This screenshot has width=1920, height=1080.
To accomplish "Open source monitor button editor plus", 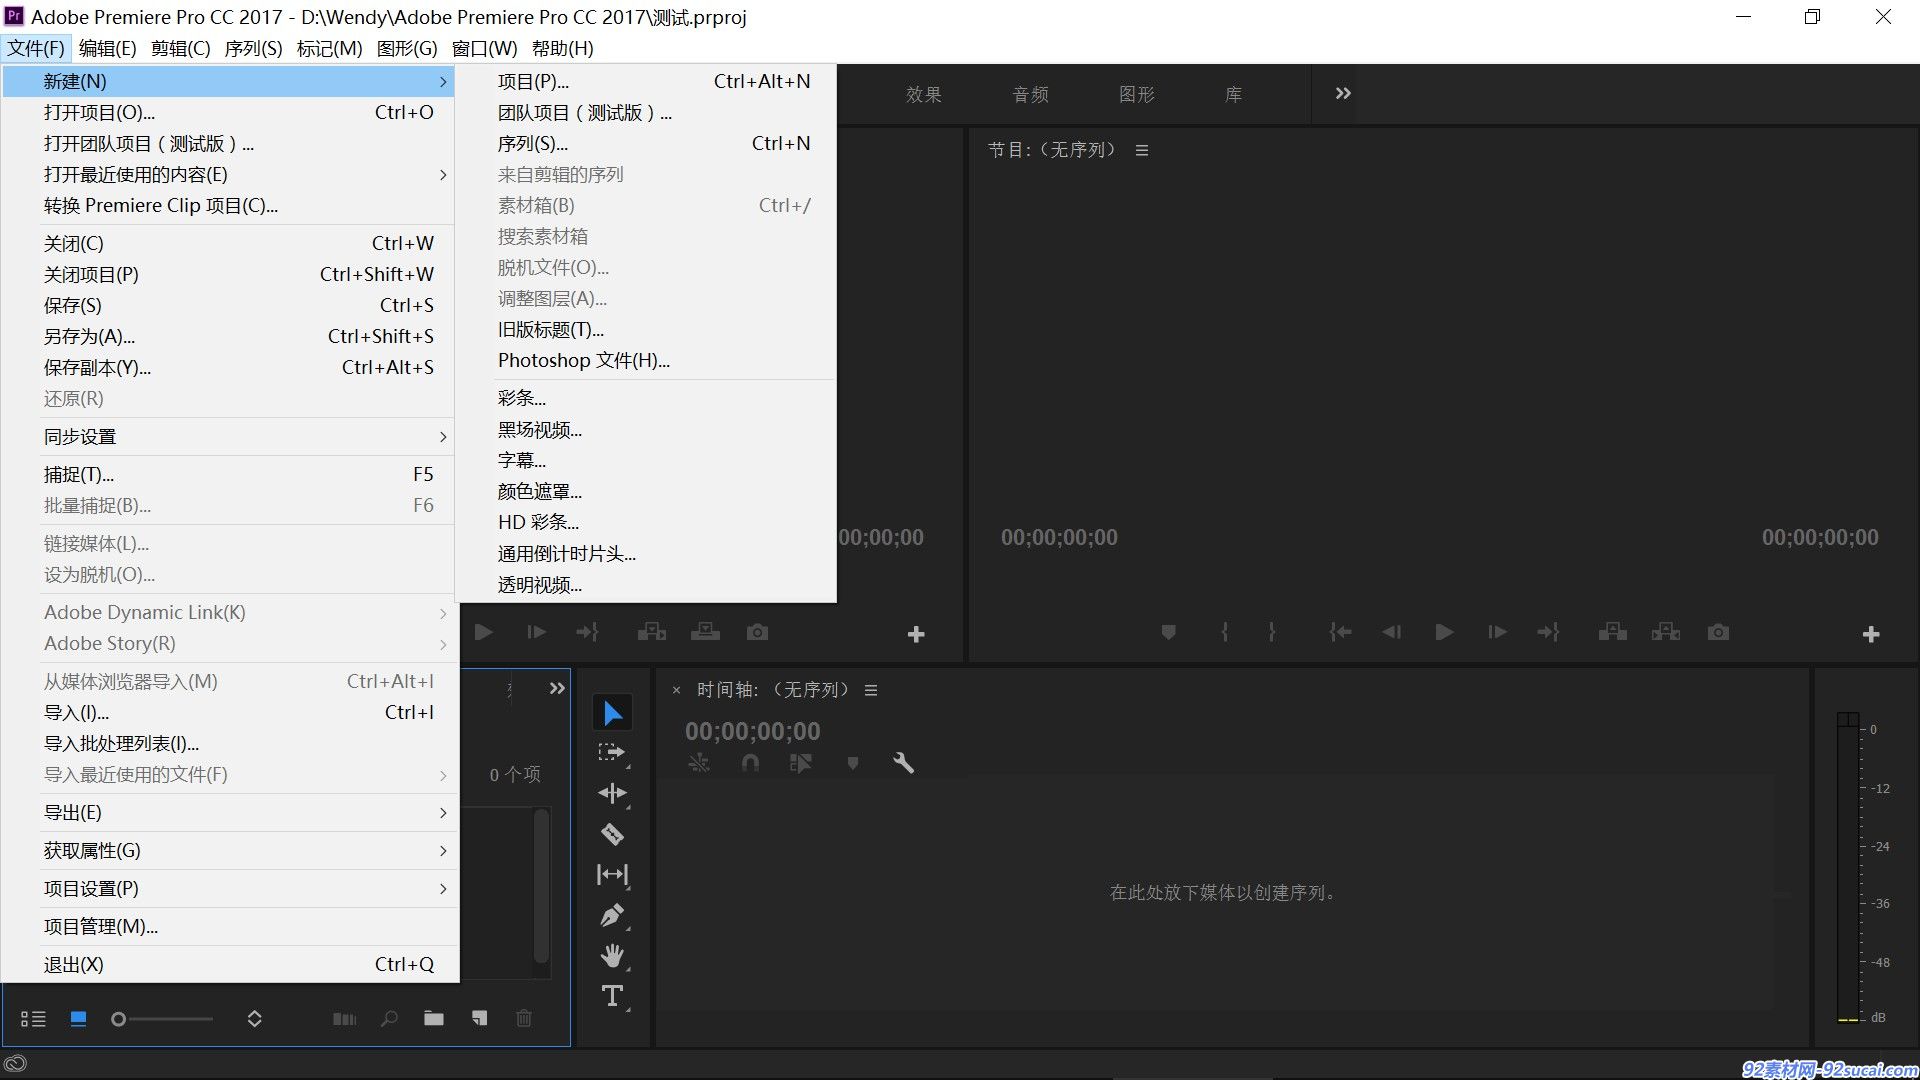I will 916,634.
